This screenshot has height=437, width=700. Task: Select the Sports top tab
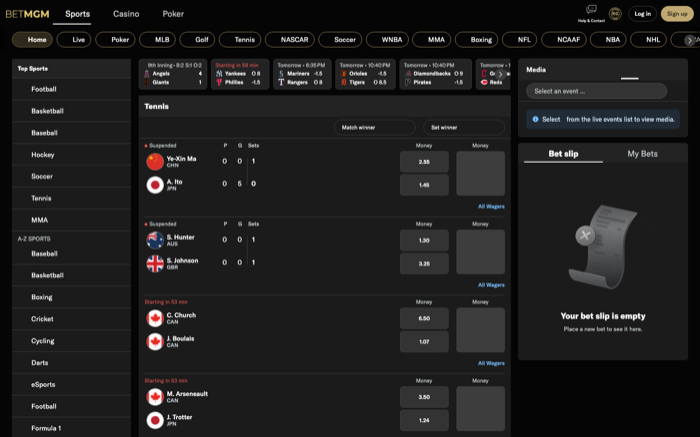tap(77, 14)
